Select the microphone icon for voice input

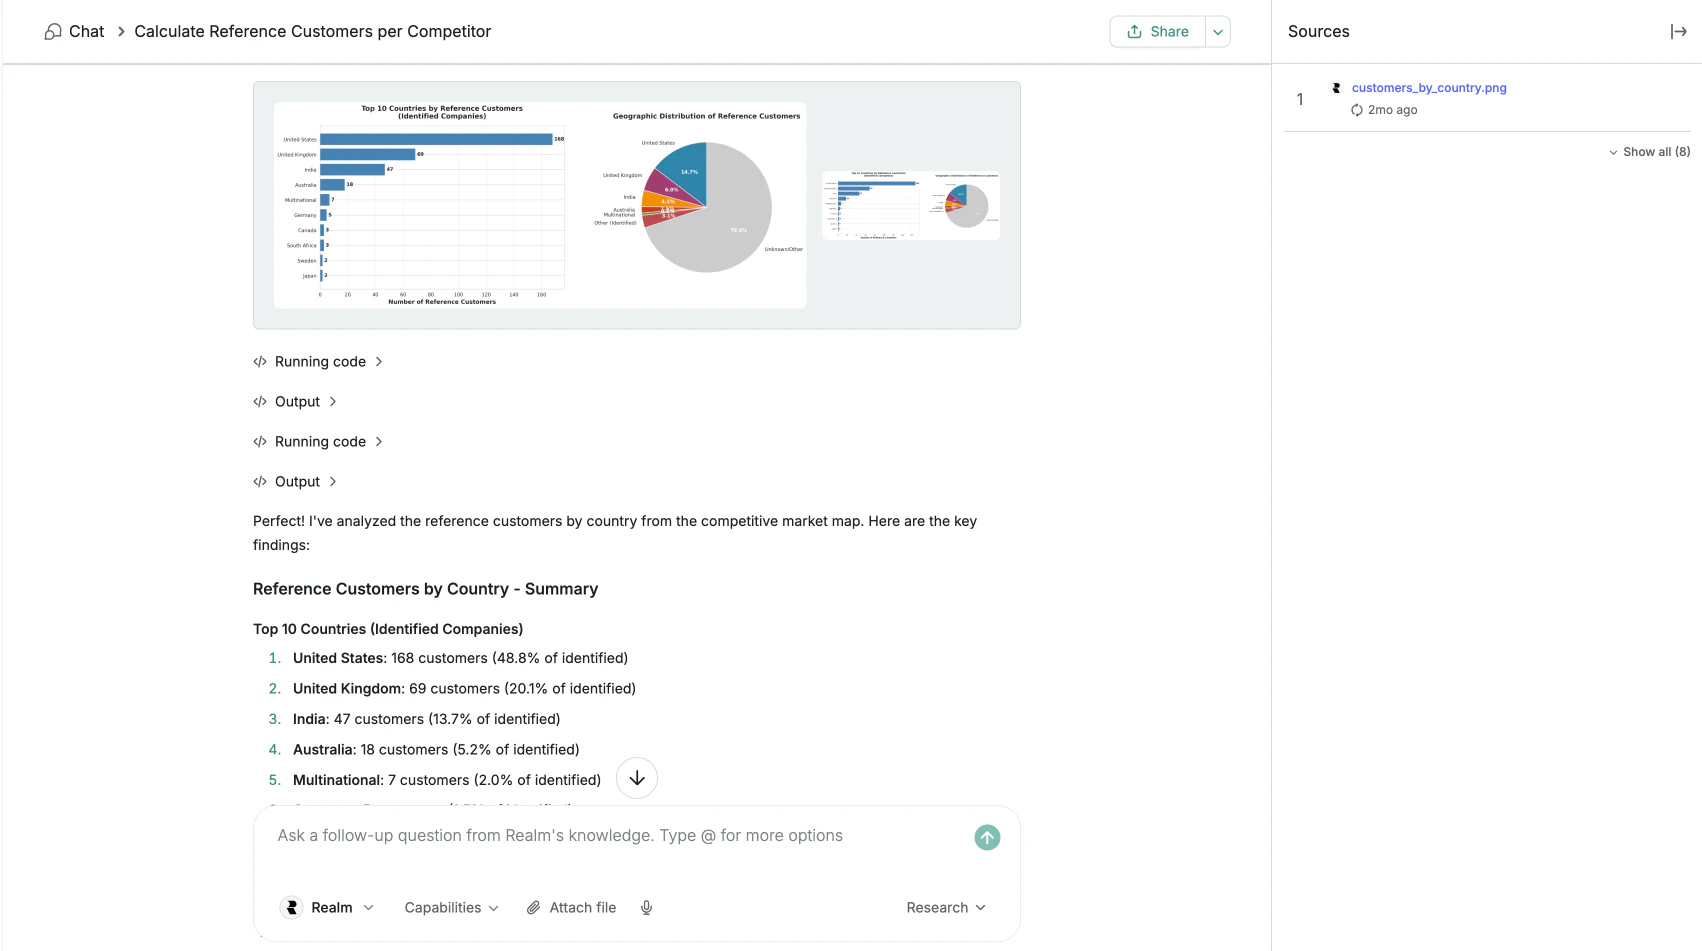pos(646,907)
